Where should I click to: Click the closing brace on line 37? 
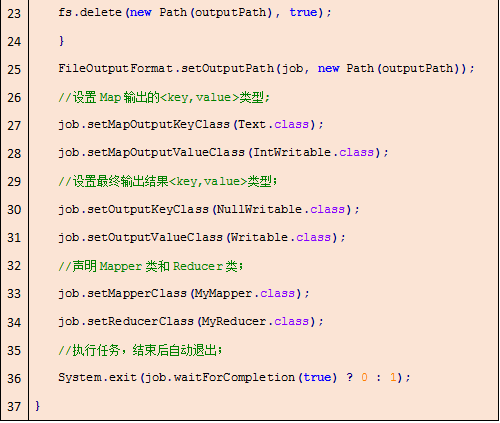tap(37, 406)
